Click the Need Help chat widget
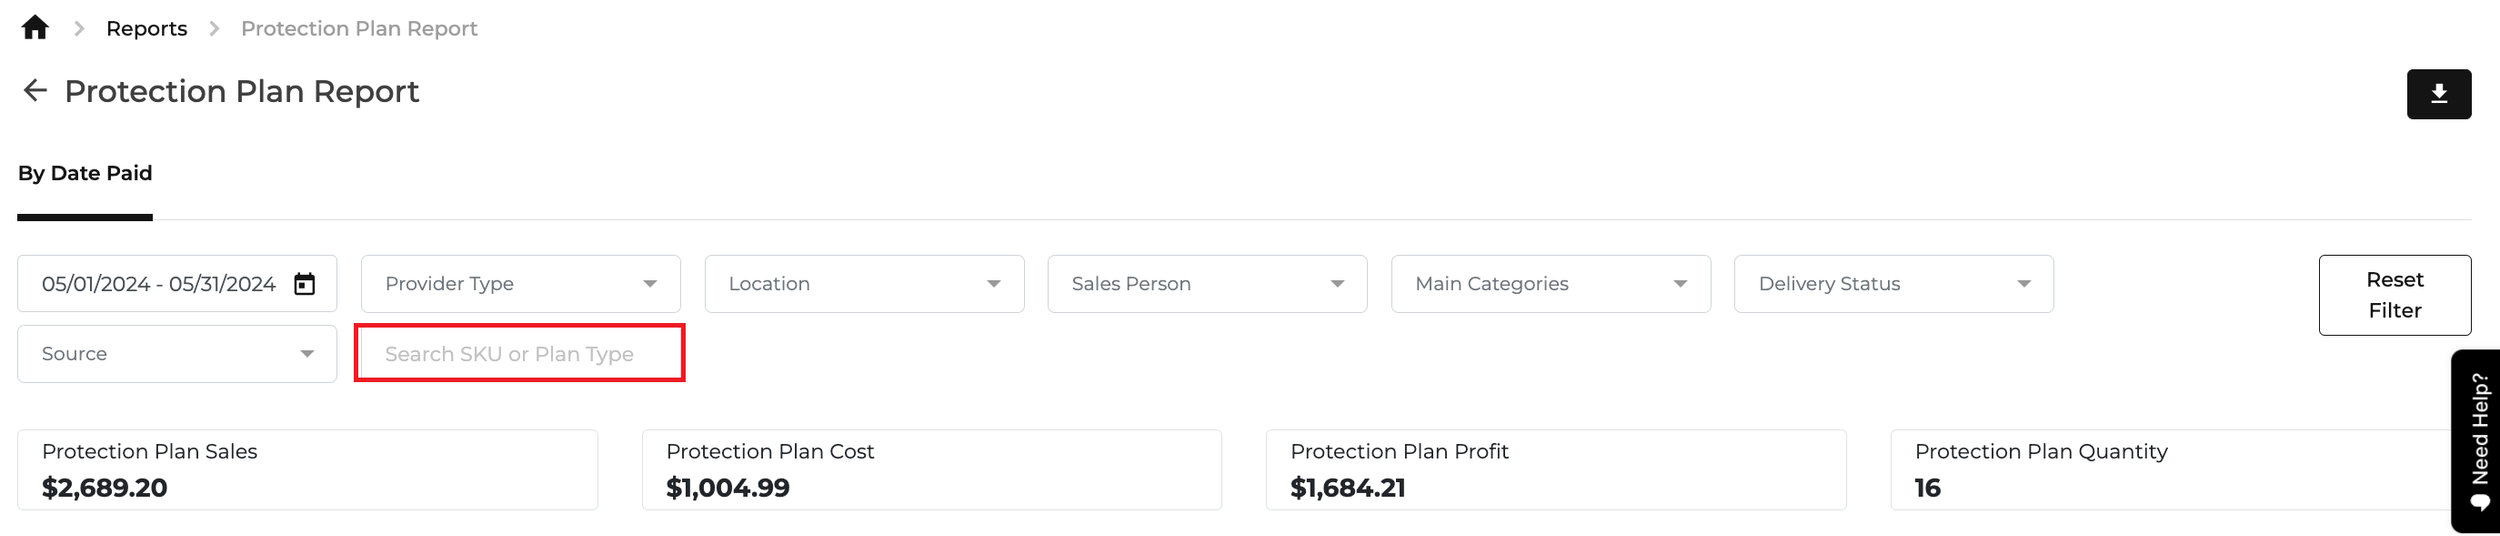Image resolution: width=2500 pixels, height=536 pixels. click(2475, 441)
